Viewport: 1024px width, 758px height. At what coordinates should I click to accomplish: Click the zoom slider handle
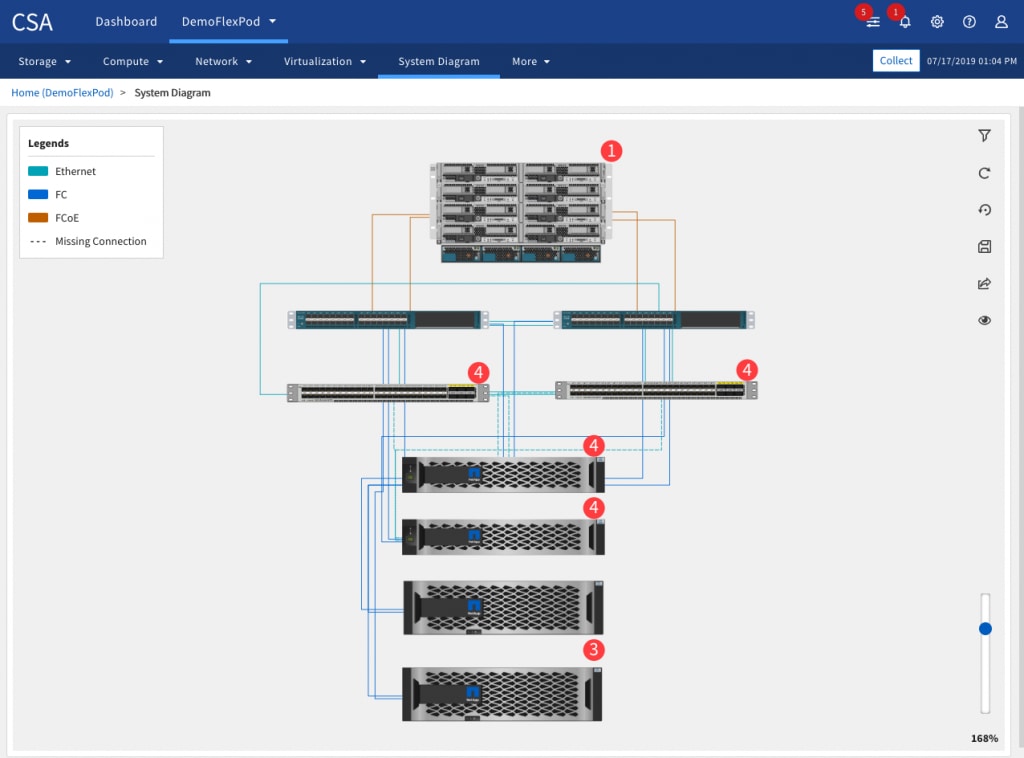(985, 629)
